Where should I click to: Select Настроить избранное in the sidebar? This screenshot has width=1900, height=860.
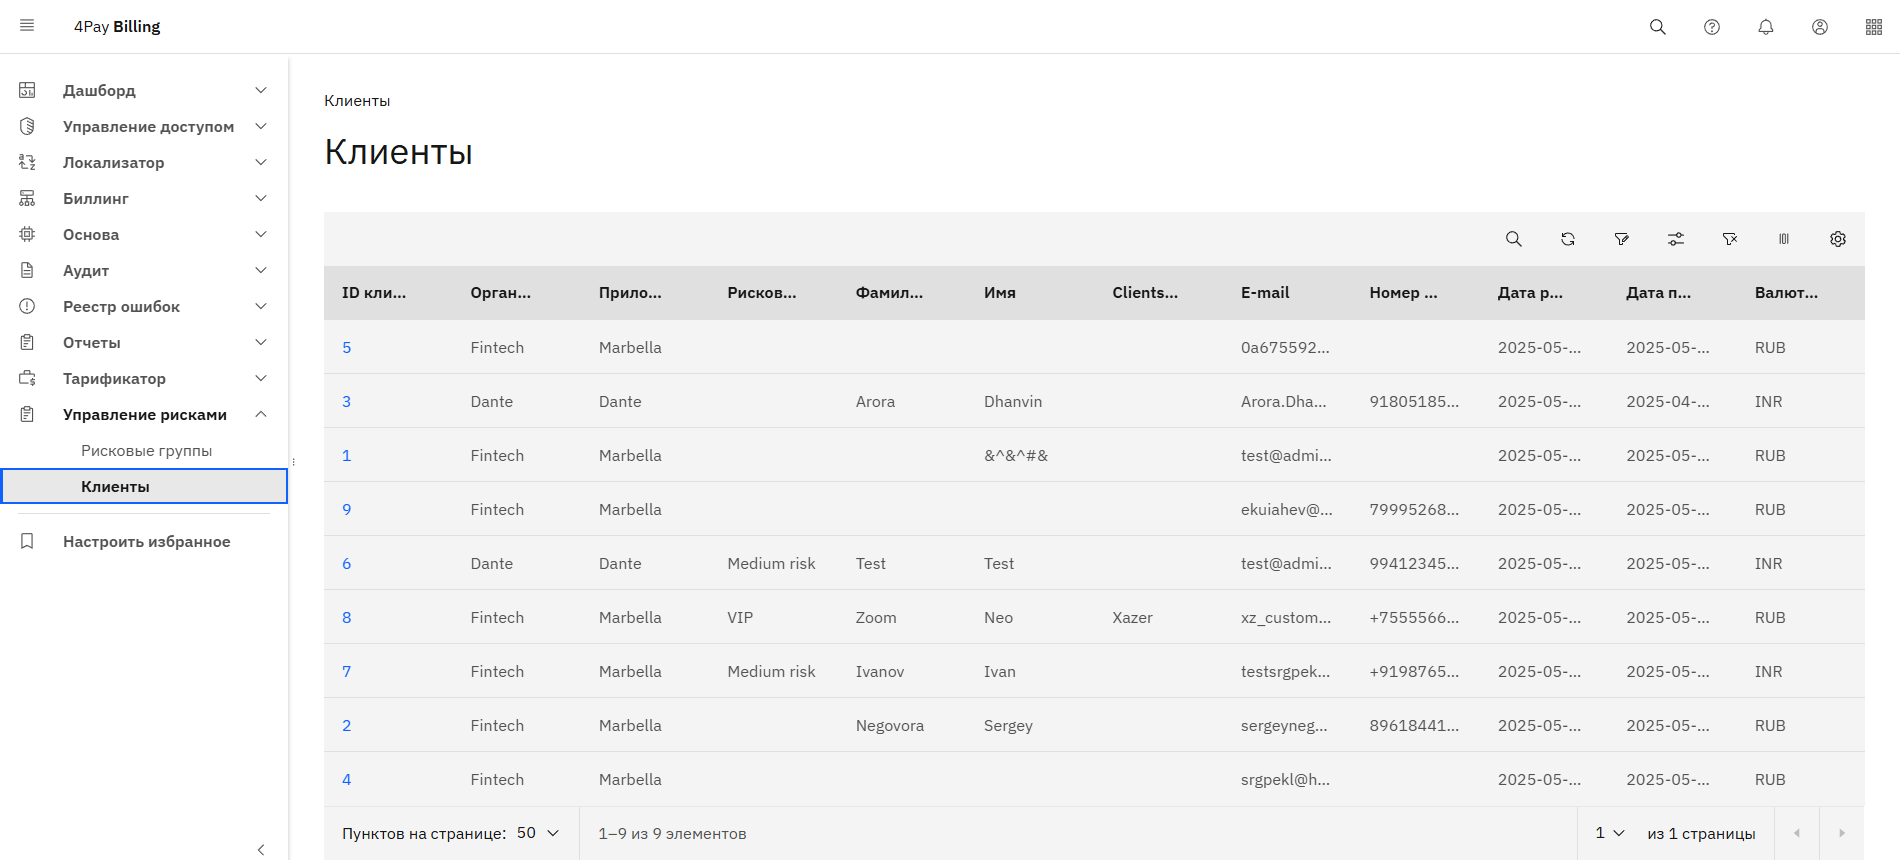click(146, 541)
